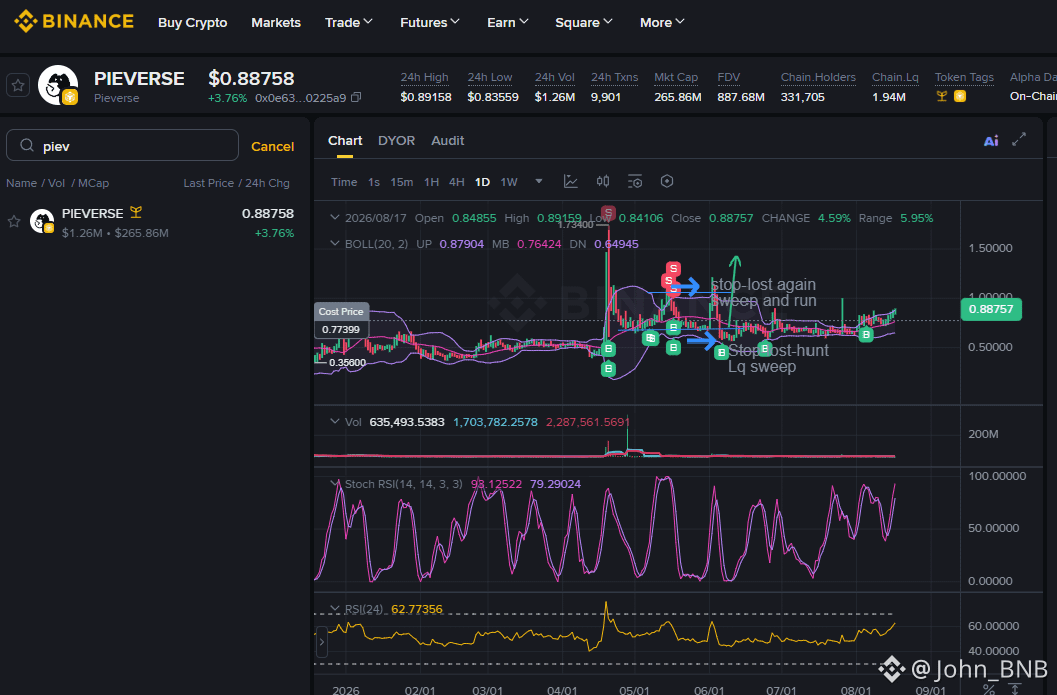Open candlestick style icon
Image resolution: width=1057 pixels, height=695 pixels.
click(603, 181)
